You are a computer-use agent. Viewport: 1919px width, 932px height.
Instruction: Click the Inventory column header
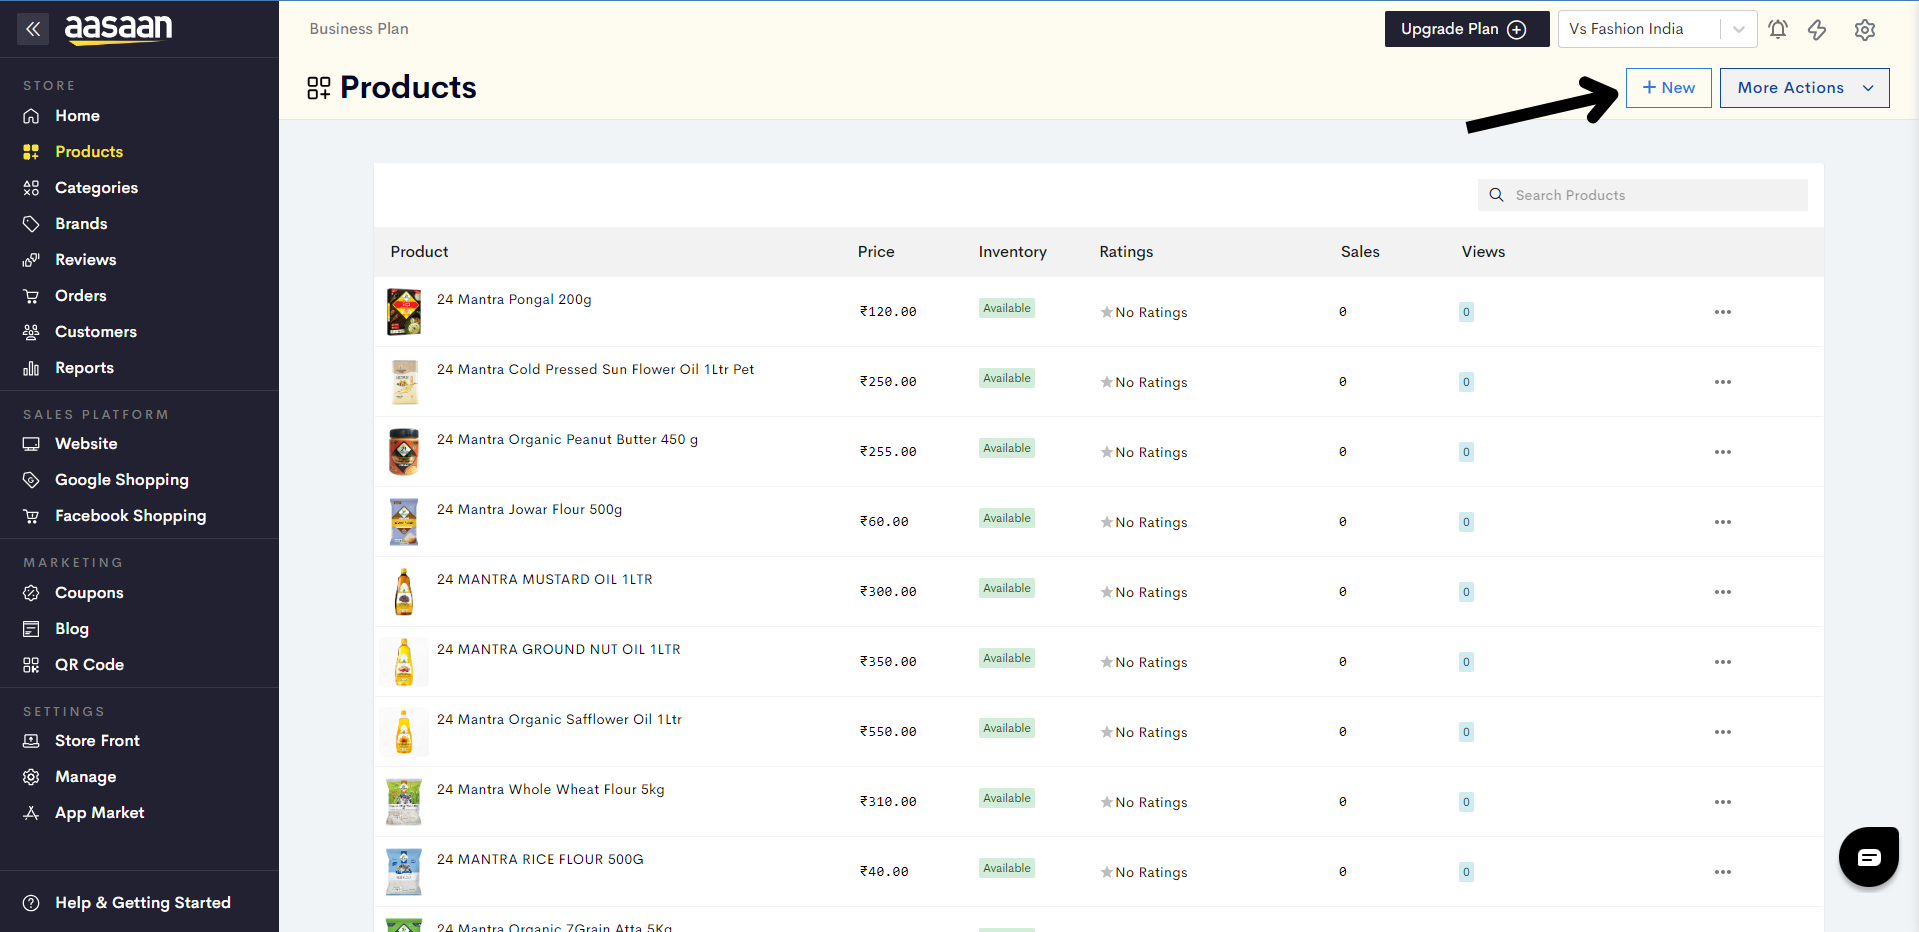tap(1013, 252)
